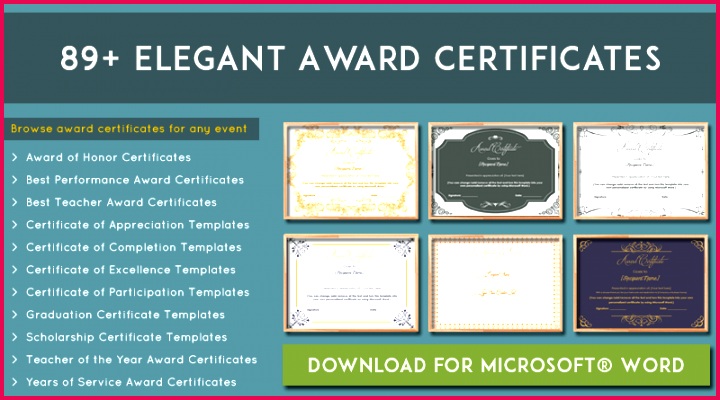Click chevron beside Award of Honor Certificates
The image size is (720, 400).
[15, 158]
